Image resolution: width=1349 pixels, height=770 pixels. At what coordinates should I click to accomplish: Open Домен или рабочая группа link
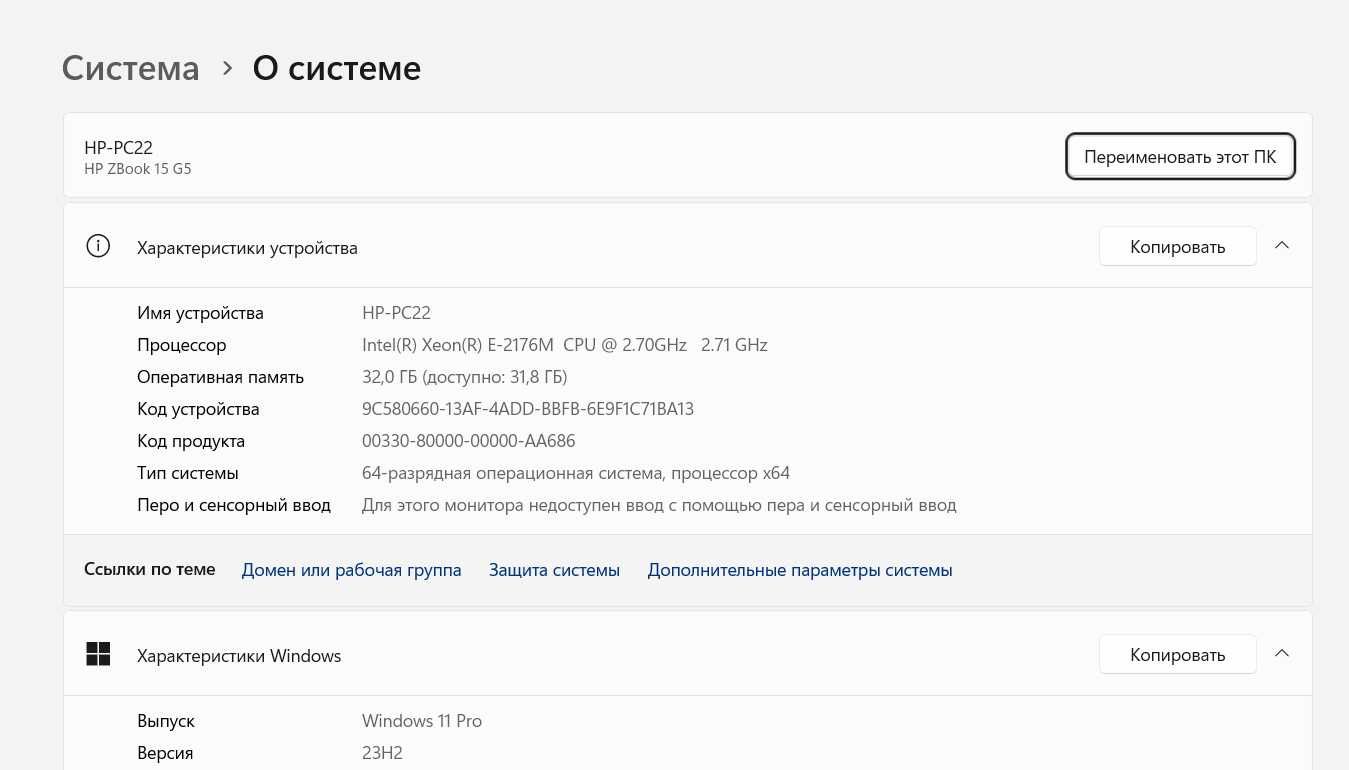[351, 570]
